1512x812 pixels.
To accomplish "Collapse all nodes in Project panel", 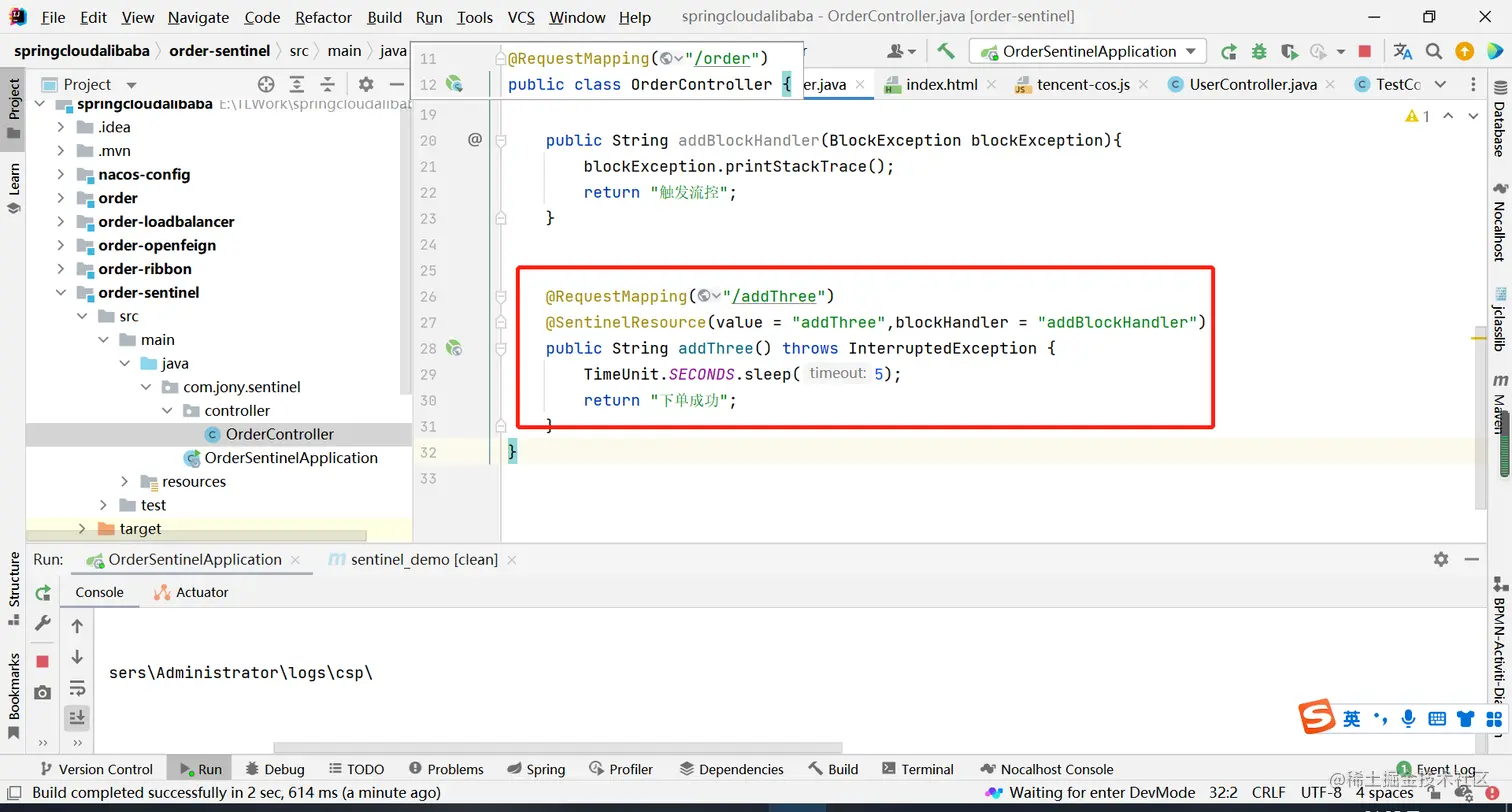I will click(328, 84).
